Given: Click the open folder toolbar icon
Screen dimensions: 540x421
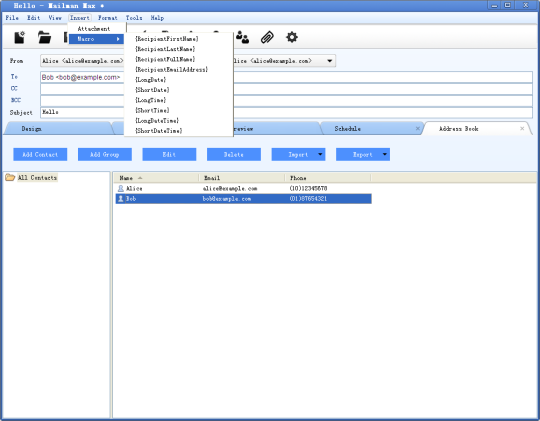Looking at the screenshot, I should [44, 37].
